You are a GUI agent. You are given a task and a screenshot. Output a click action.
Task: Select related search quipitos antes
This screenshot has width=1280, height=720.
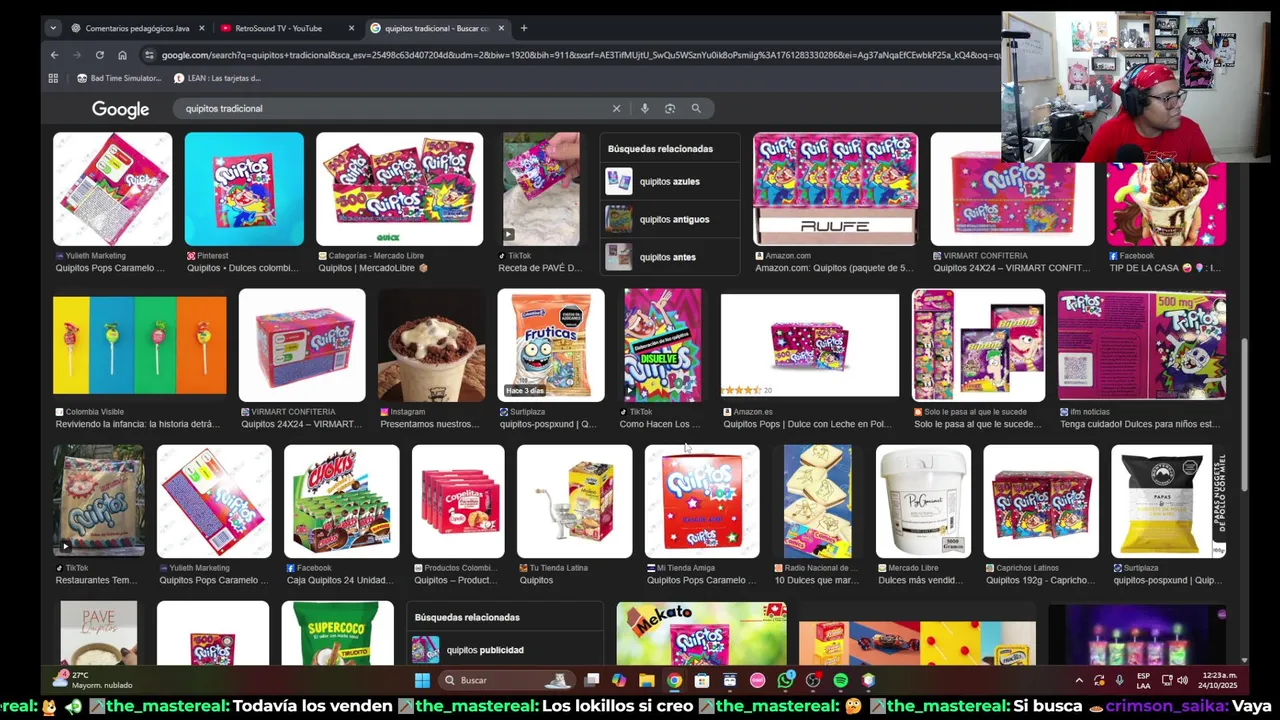coord(669,257)
